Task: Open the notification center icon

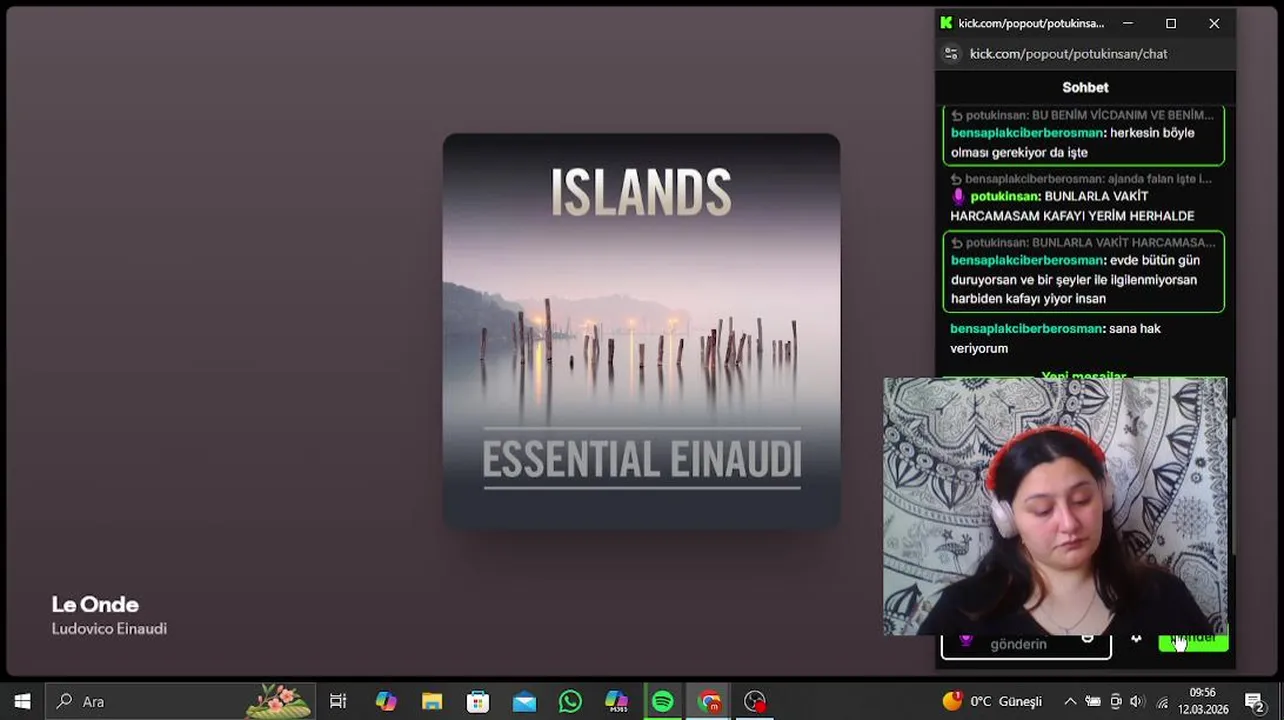Action: pos(1254,701)
